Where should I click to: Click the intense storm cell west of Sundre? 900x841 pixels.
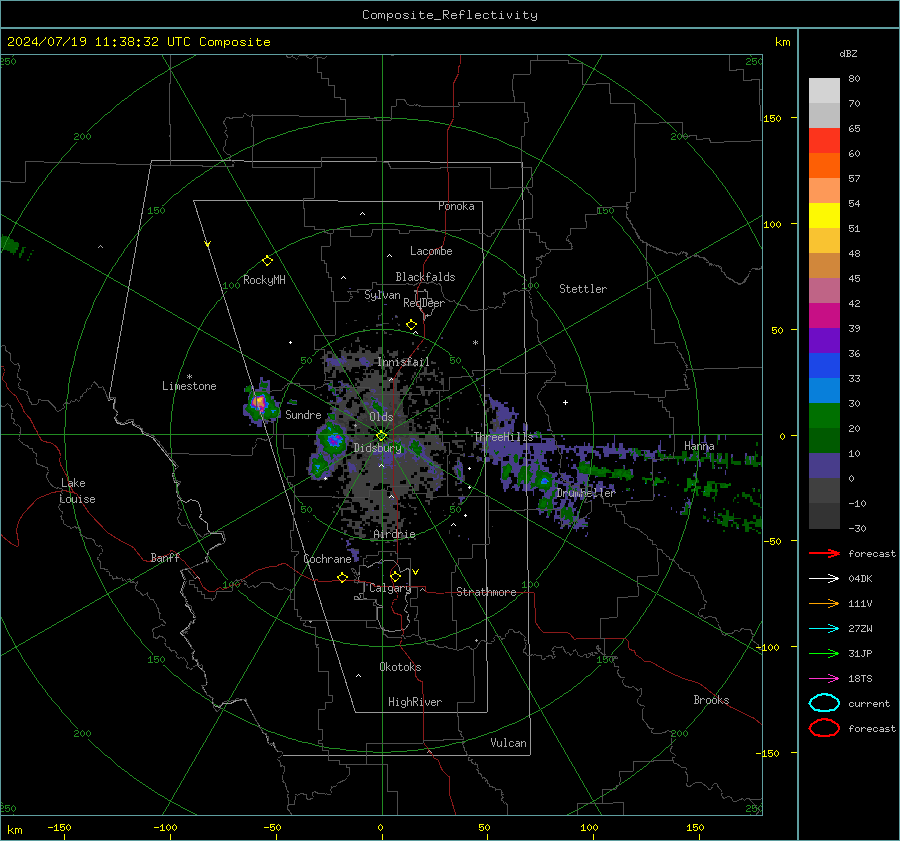tap(260, 402)
